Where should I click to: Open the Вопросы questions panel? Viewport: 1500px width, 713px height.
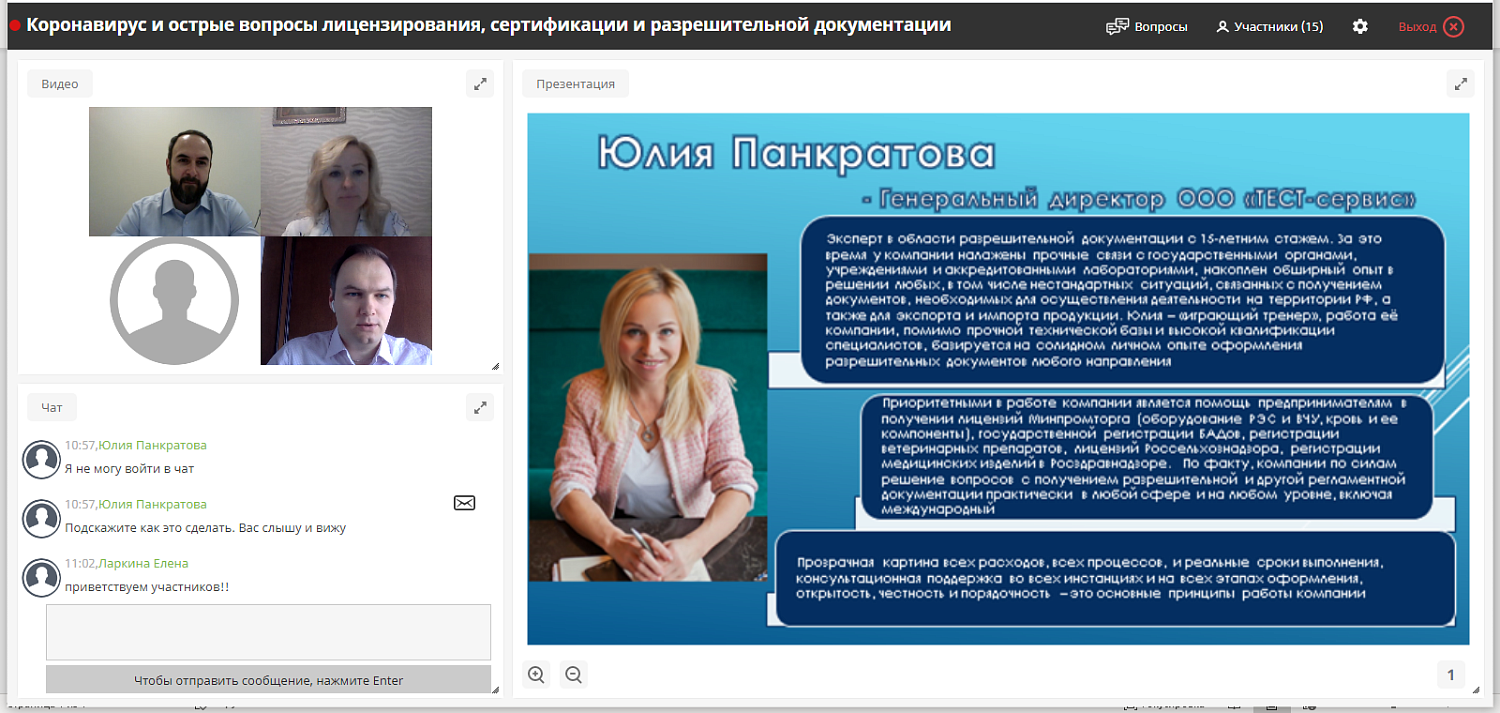pos(1146,27)
